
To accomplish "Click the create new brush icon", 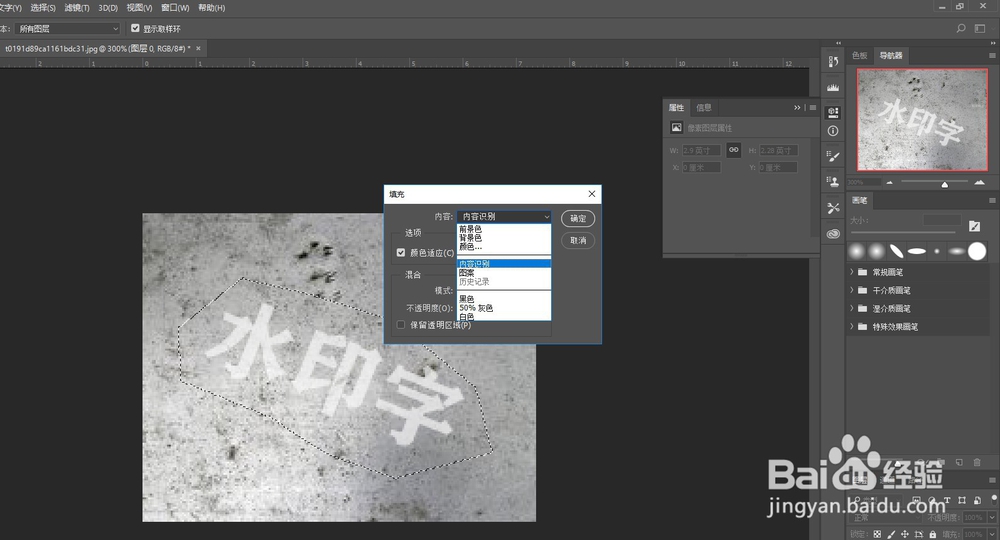I will pos(959,462).
